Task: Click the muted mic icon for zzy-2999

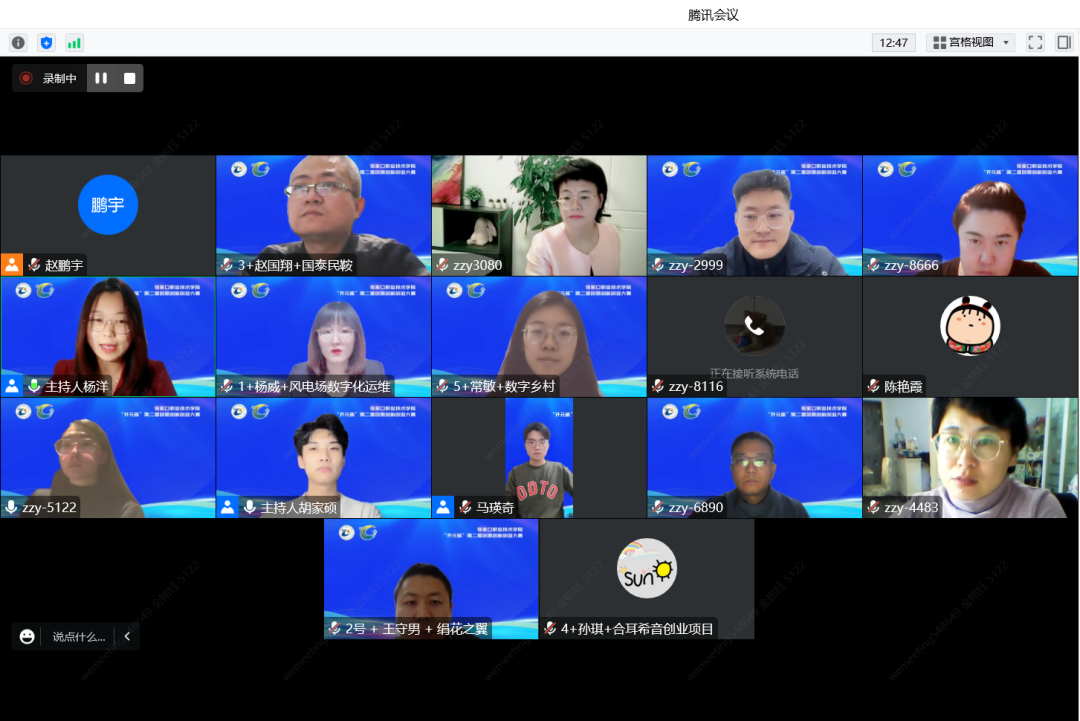Action: click(658, 265)
